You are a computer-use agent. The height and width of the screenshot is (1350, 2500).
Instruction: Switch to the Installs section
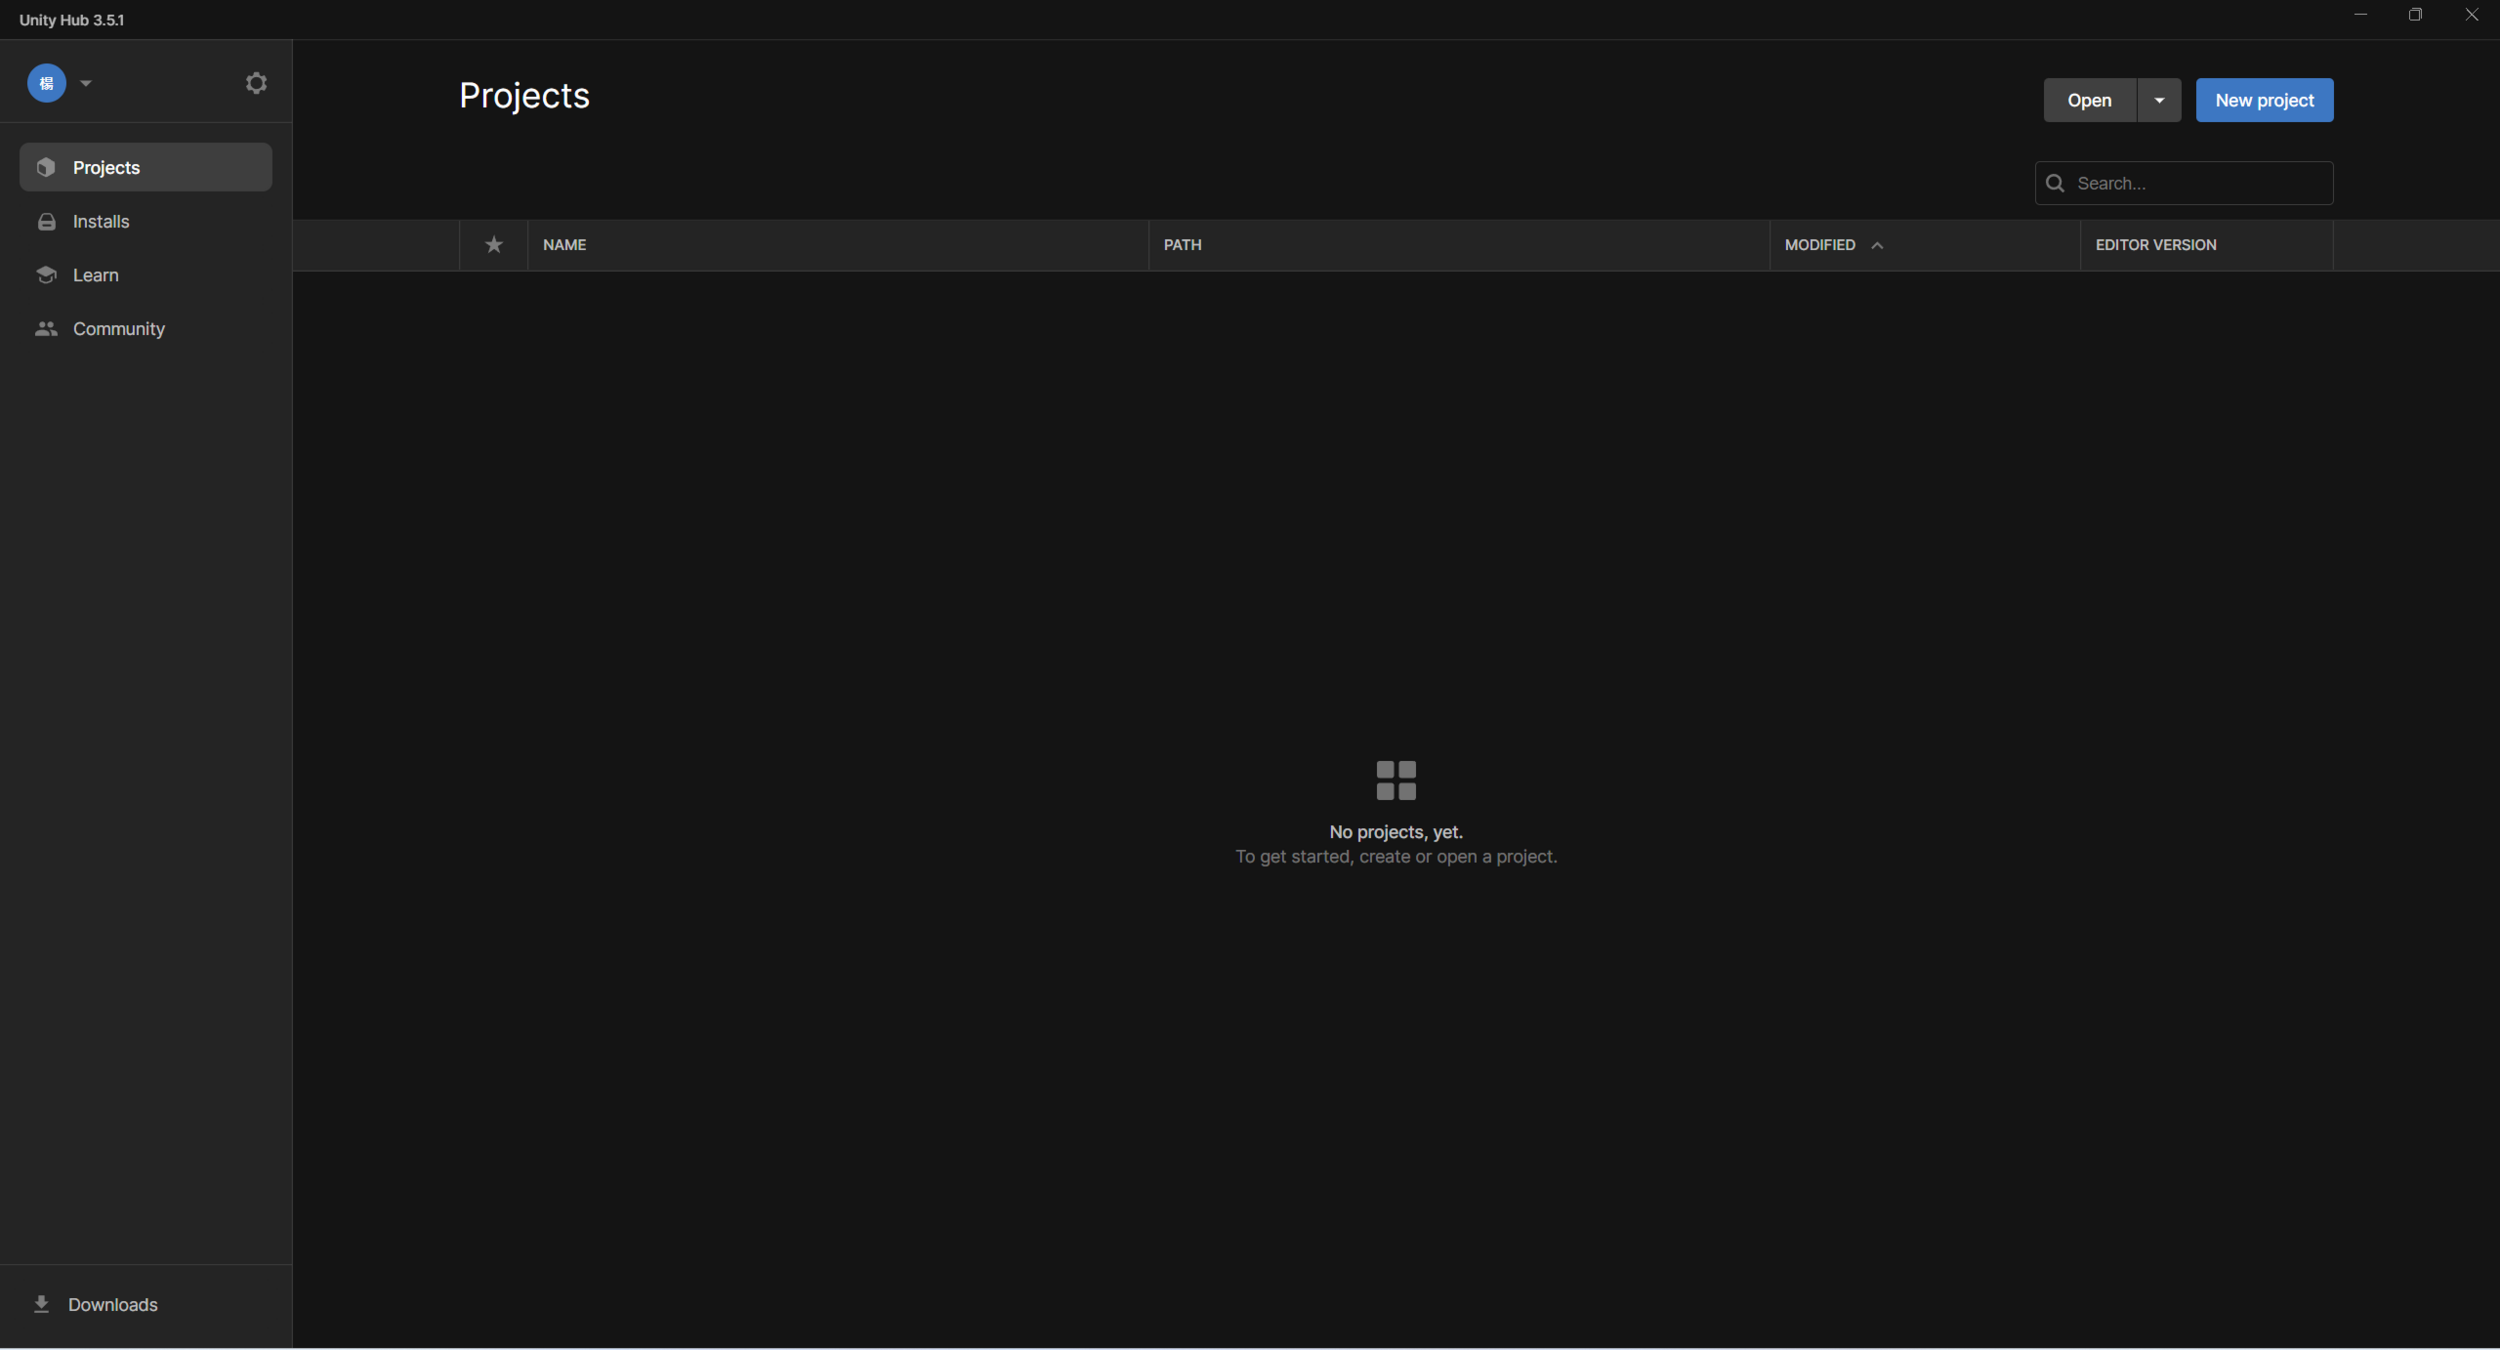(101, 221)
